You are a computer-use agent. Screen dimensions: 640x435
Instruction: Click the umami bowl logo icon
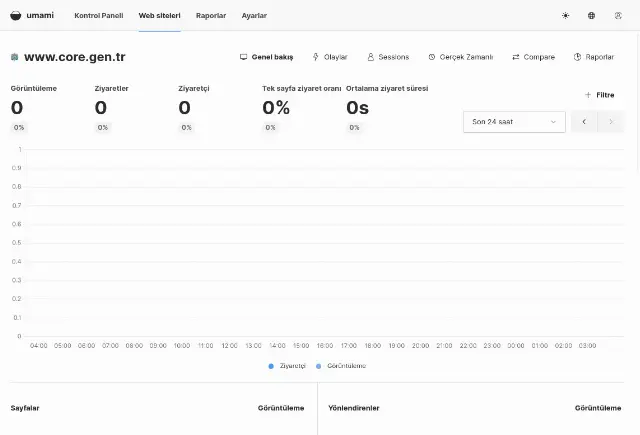[x=16, y=16]
